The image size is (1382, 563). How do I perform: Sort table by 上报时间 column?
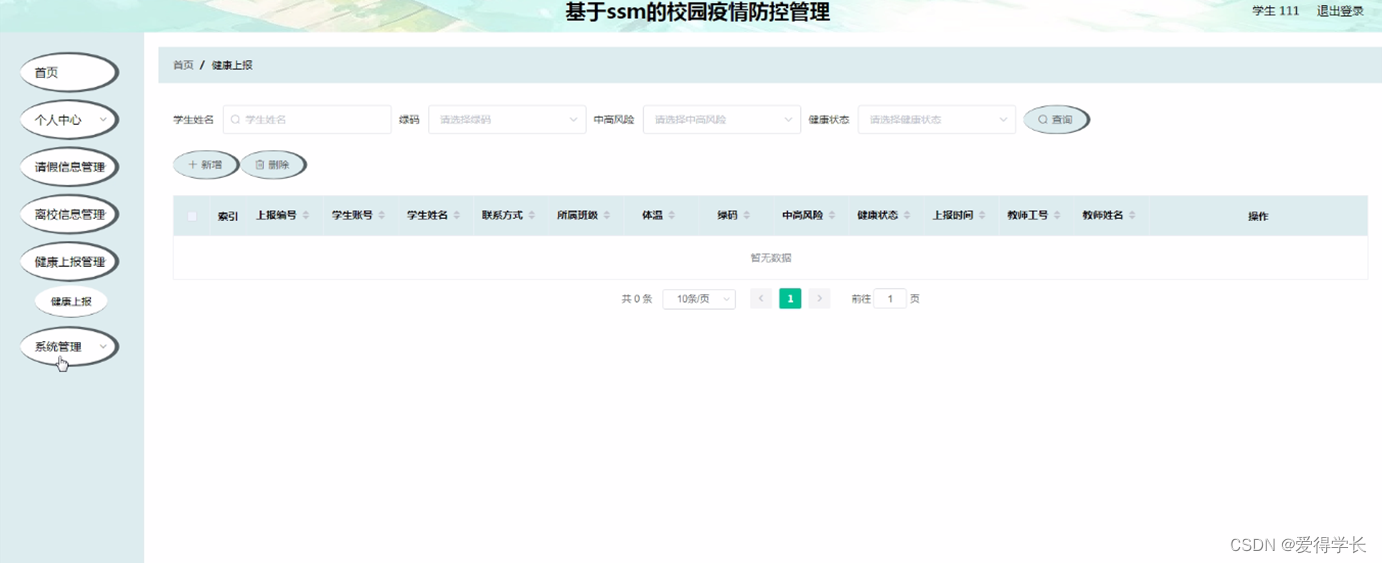[x=982, y=215]
